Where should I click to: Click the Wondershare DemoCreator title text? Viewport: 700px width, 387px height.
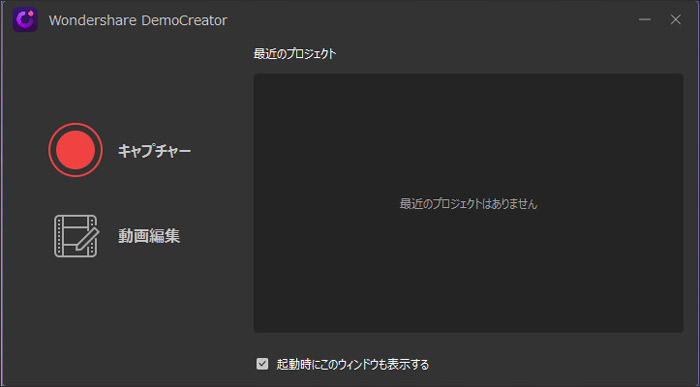(138, 20)
